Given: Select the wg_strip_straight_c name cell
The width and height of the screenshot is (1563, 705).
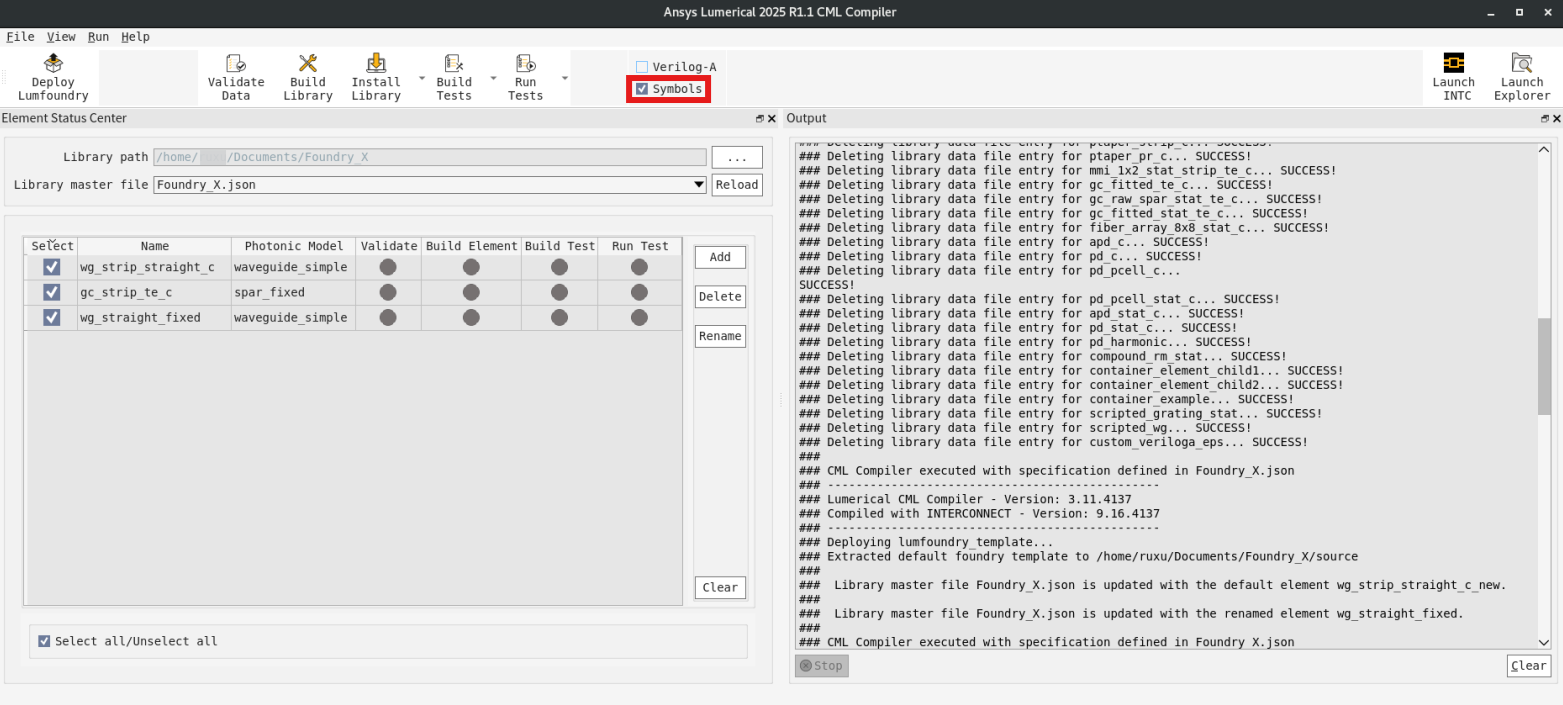Looking at the screenshot, I should point(155,267).
